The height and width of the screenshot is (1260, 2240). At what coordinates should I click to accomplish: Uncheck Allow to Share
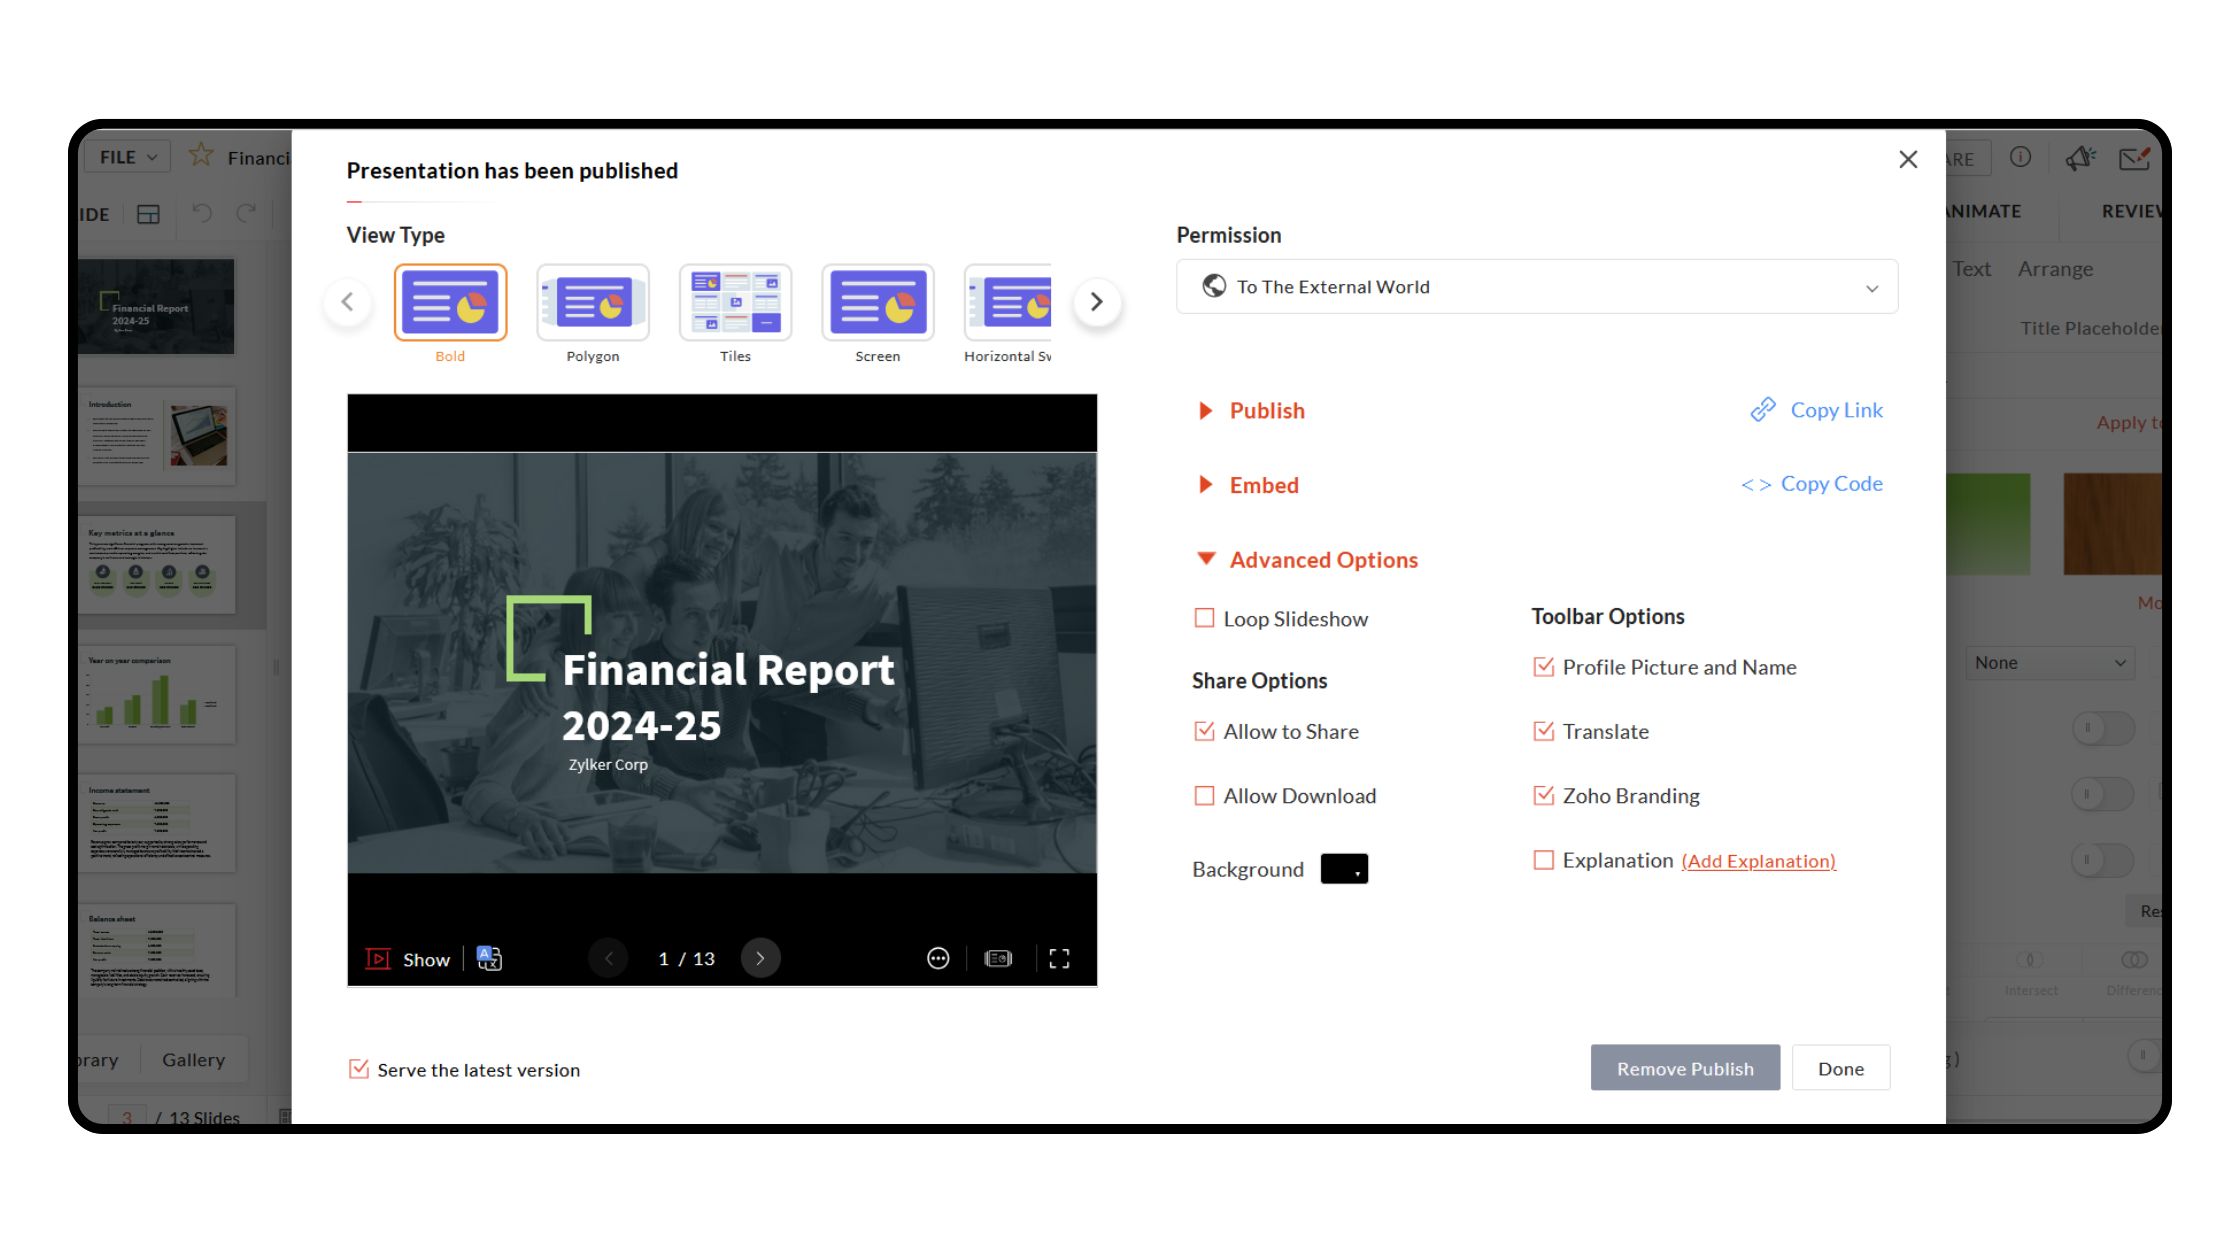[x=1205, y=731]
